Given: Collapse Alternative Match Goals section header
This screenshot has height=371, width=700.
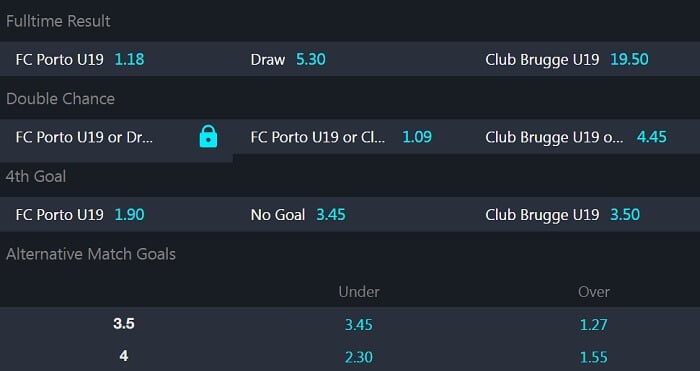Looking at the screenshot, I should coord(350,254).
